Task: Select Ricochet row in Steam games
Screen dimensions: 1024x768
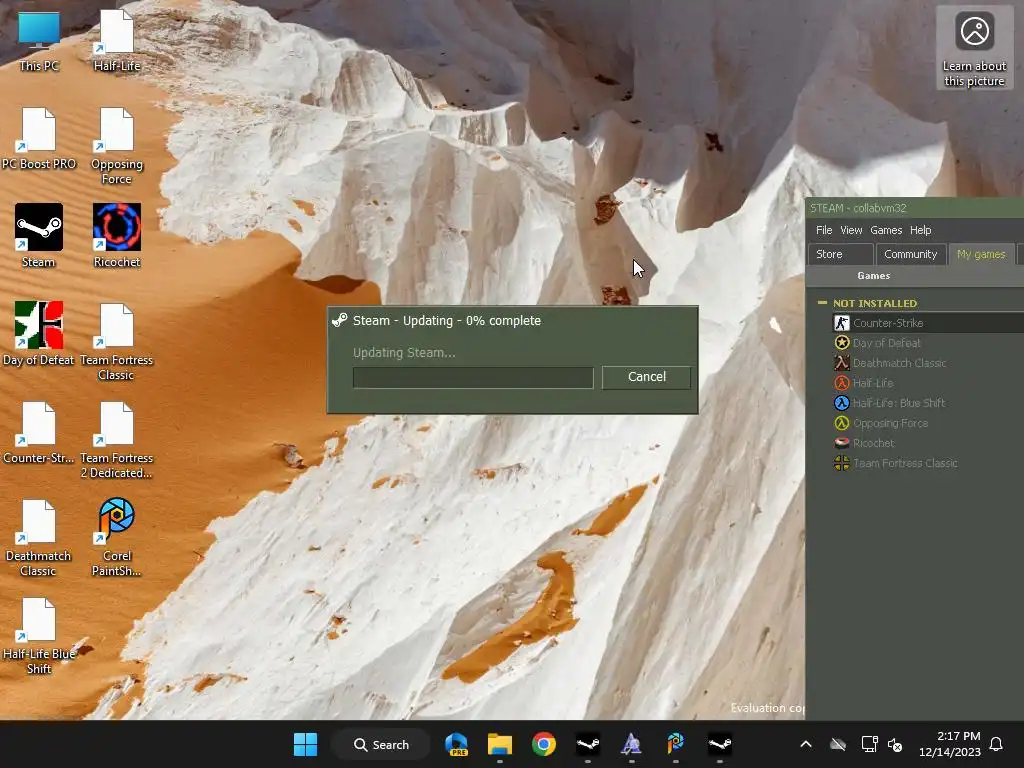Action: tap(929, 443)
